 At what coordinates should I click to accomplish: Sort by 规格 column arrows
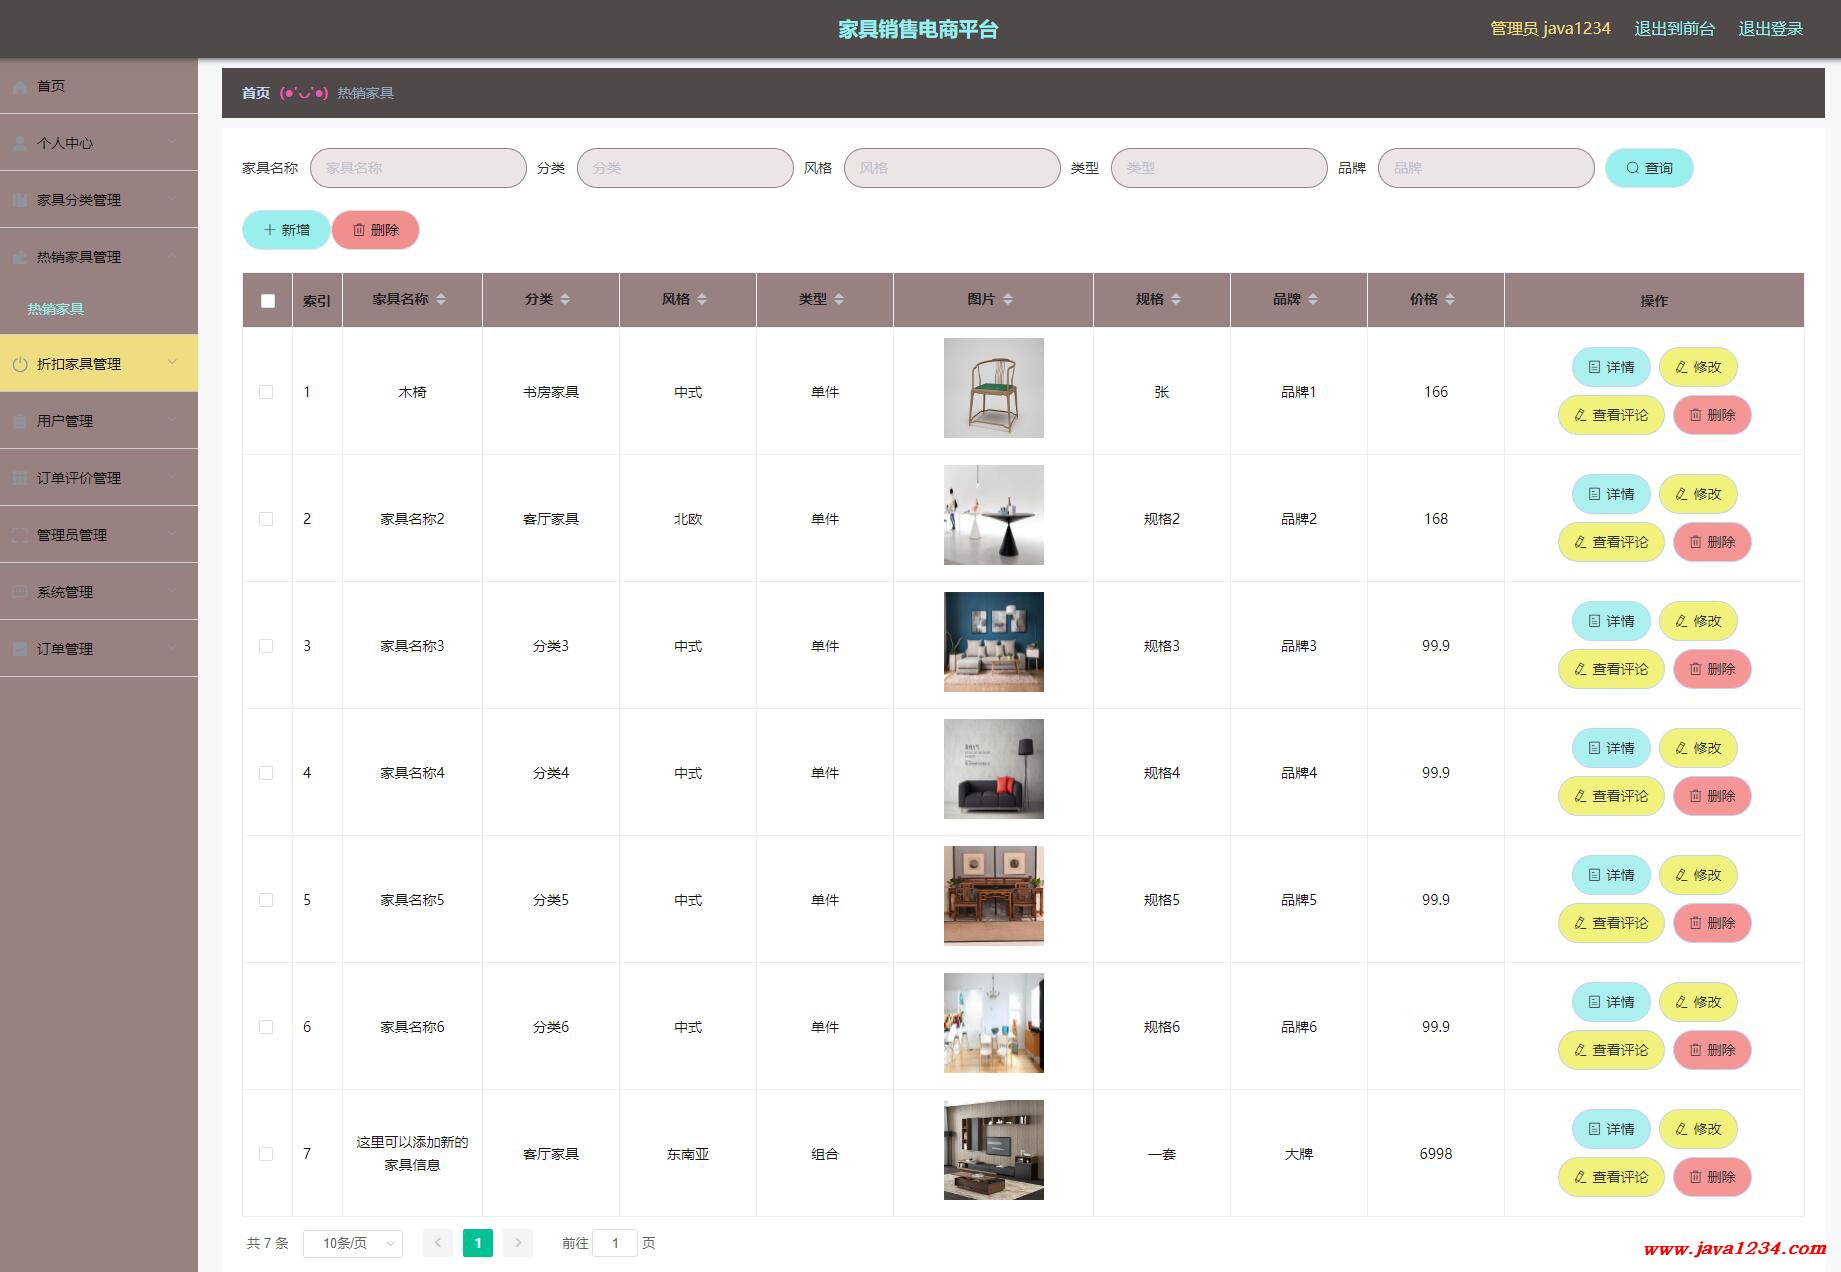(x=1176, y=300)
